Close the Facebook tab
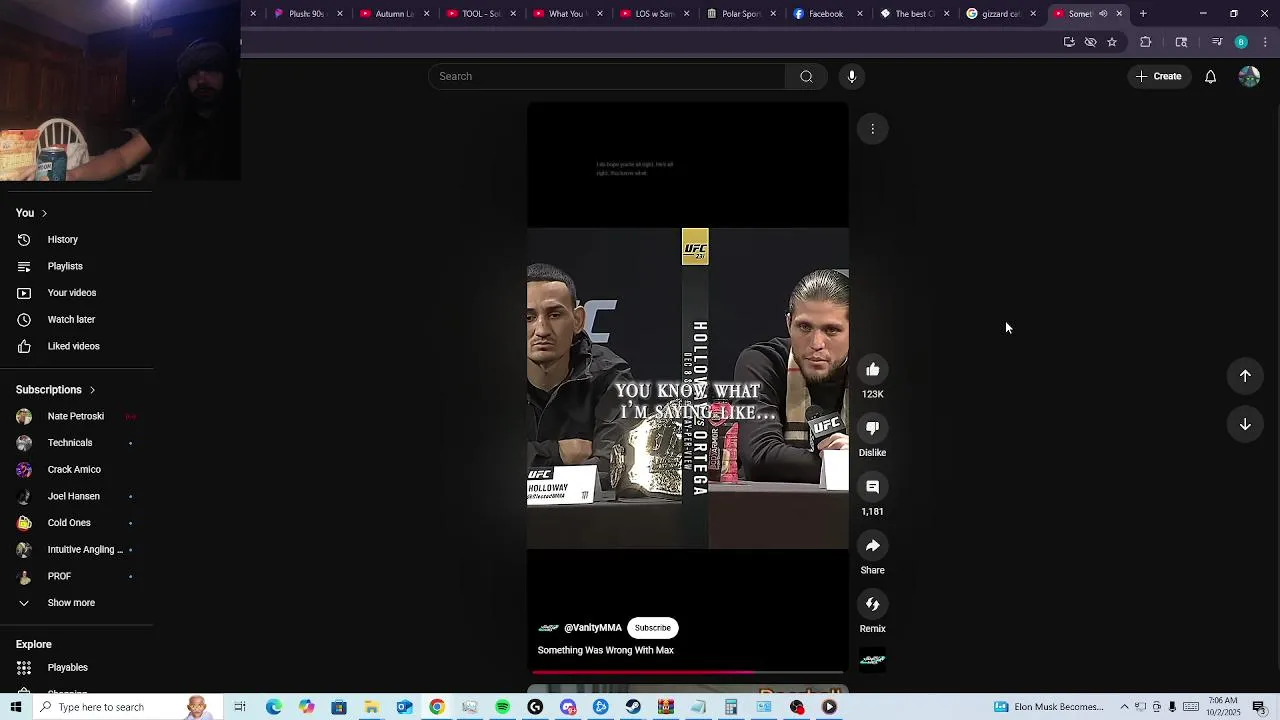Viewport: 1280px width, 720px height. point(860,14)
